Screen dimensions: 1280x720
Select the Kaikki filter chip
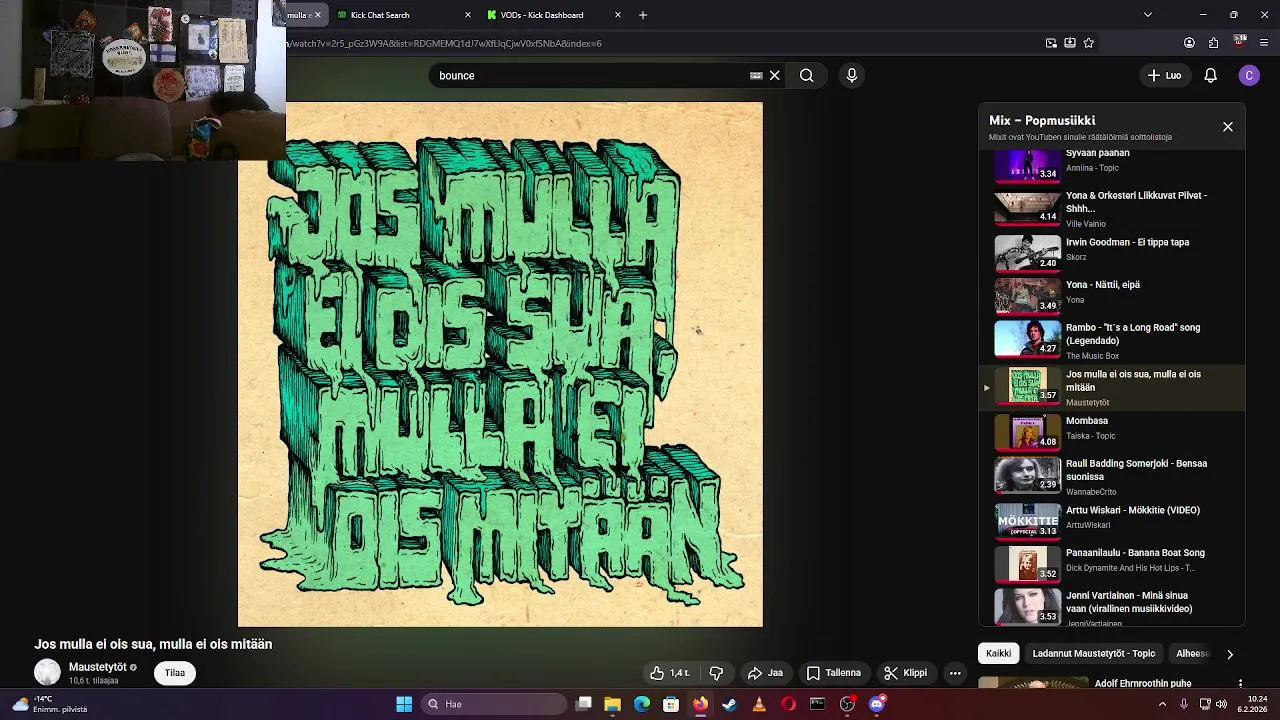998,654
